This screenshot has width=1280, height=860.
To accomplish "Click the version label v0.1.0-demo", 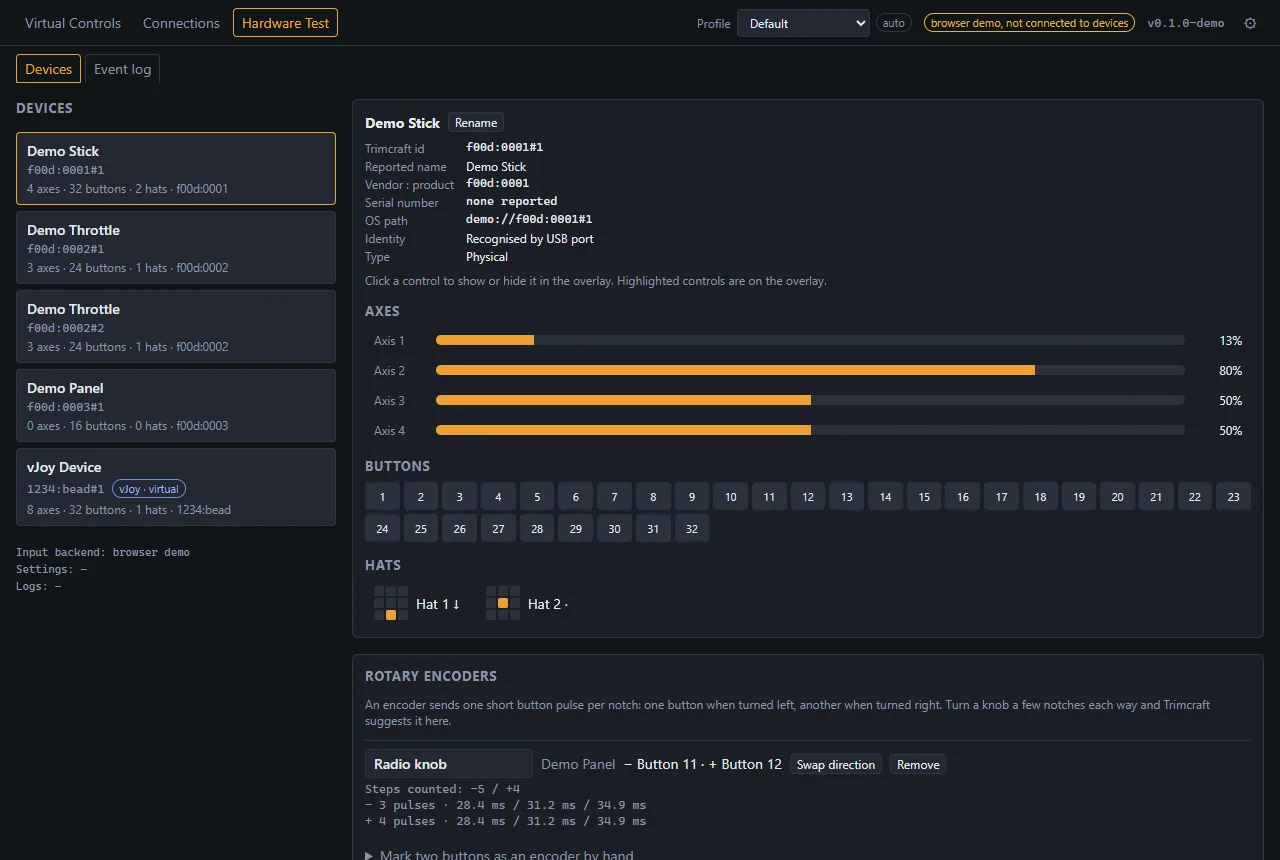I will coord(1186,23).
